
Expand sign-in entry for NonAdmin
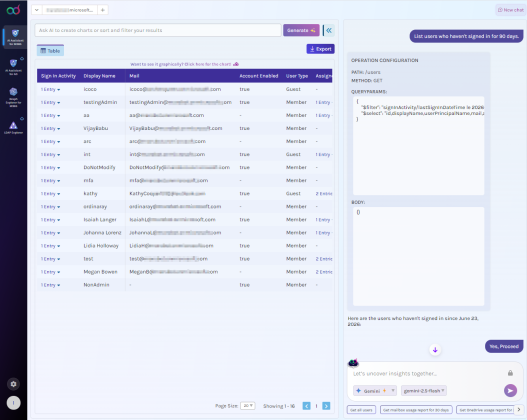50,285
